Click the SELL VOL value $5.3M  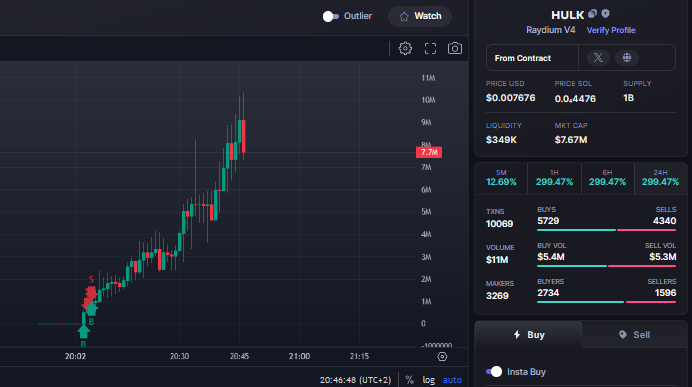(x=662, y=257)
